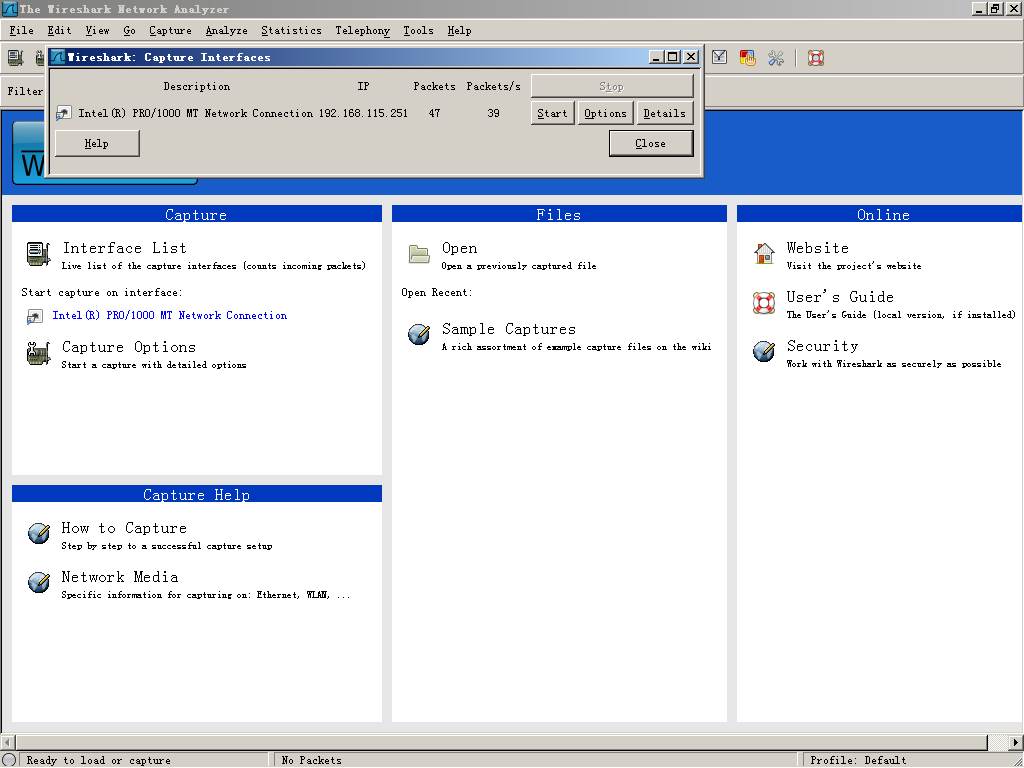Image resolution: width=1024 pixels, height=768 pixels.
Task: Click the Capture Options card icon
Action: [x=39, y=353]
